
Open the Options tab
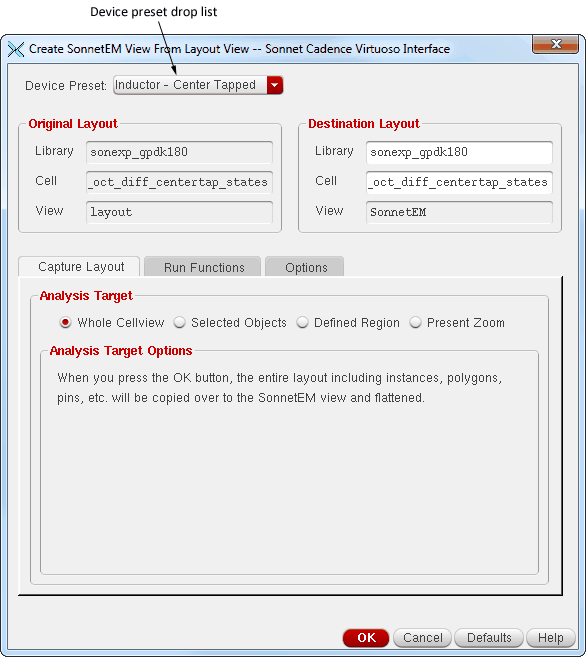pyautogui.click(x=305, y=267)
